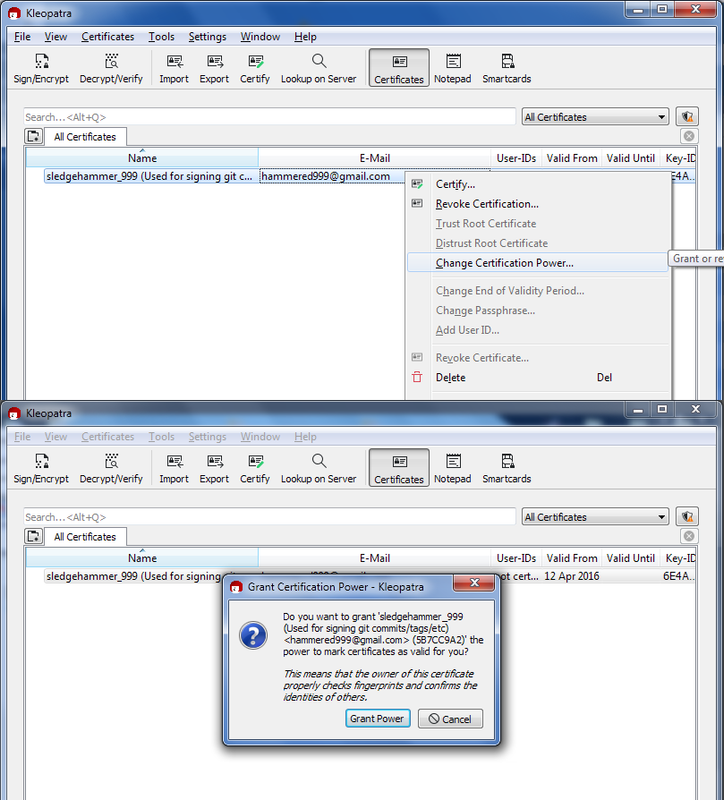Click new tab icon in top window
This screenshot has width=724, height=800.
(x=34, y=136)
